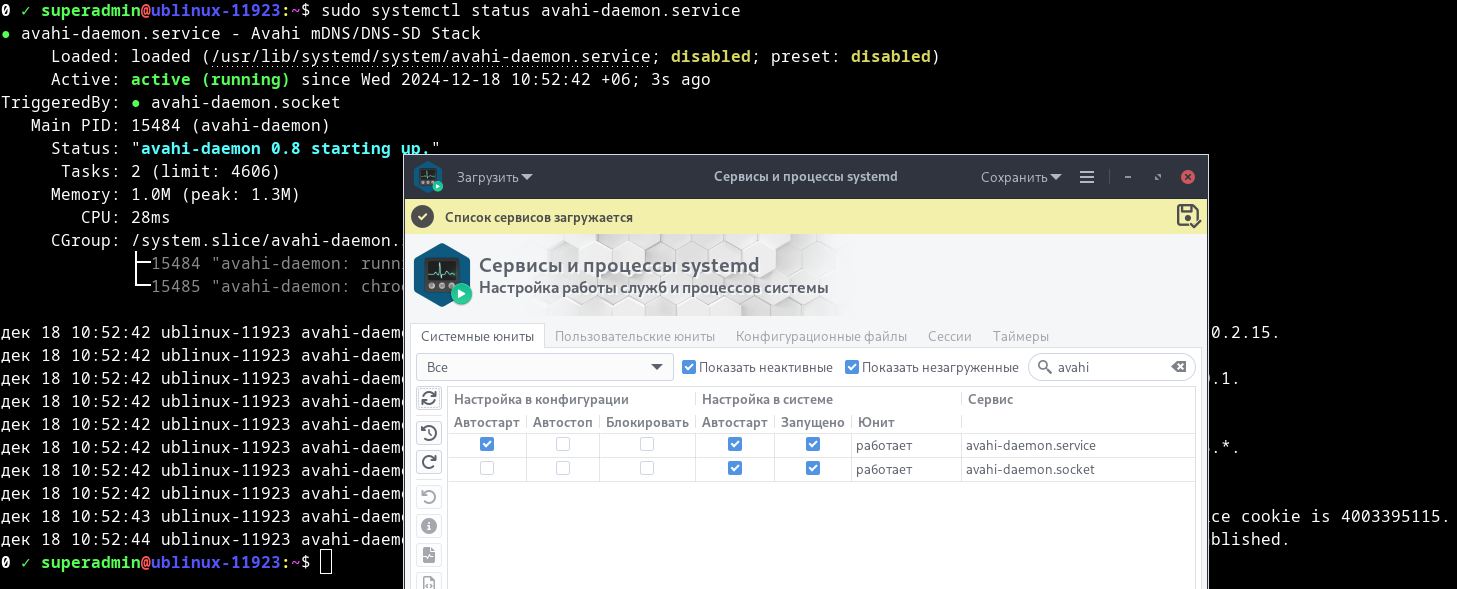The image size is (1457, 589).
Task: Click the systemctl status command in terminal
Action: coord(531,11)
